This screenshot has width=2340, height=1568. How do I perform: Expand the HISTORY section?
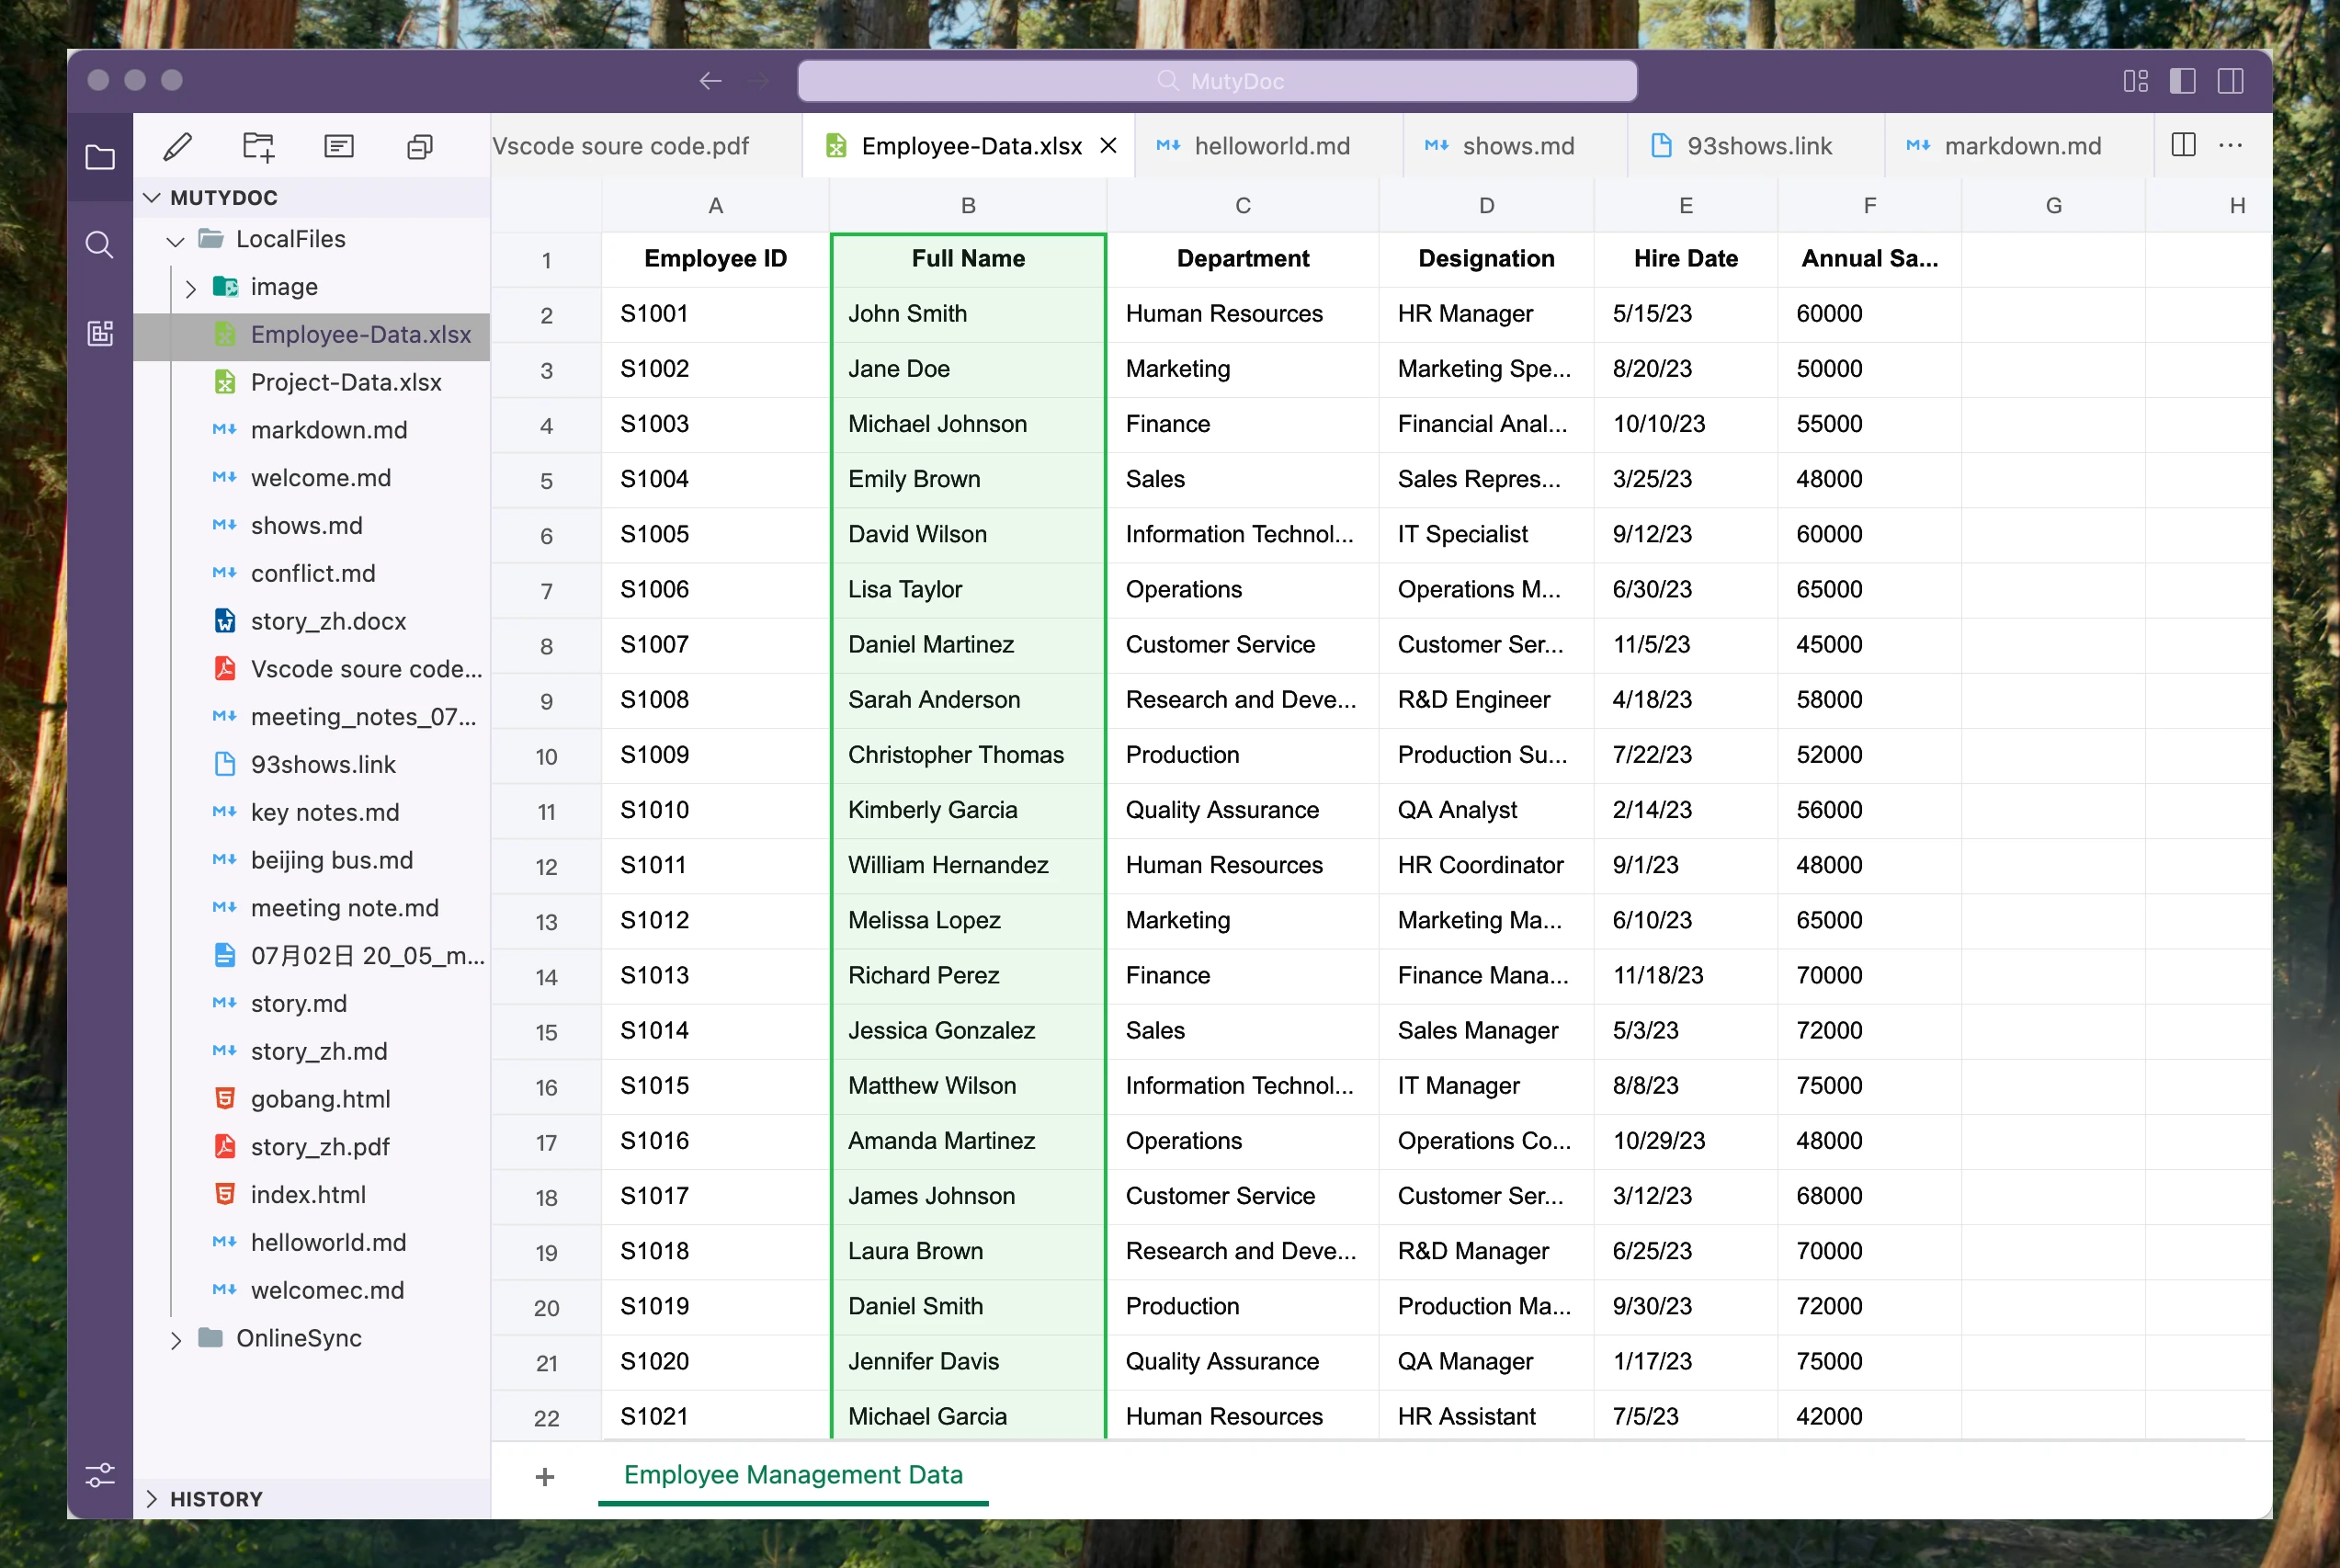coord(152,1499)
